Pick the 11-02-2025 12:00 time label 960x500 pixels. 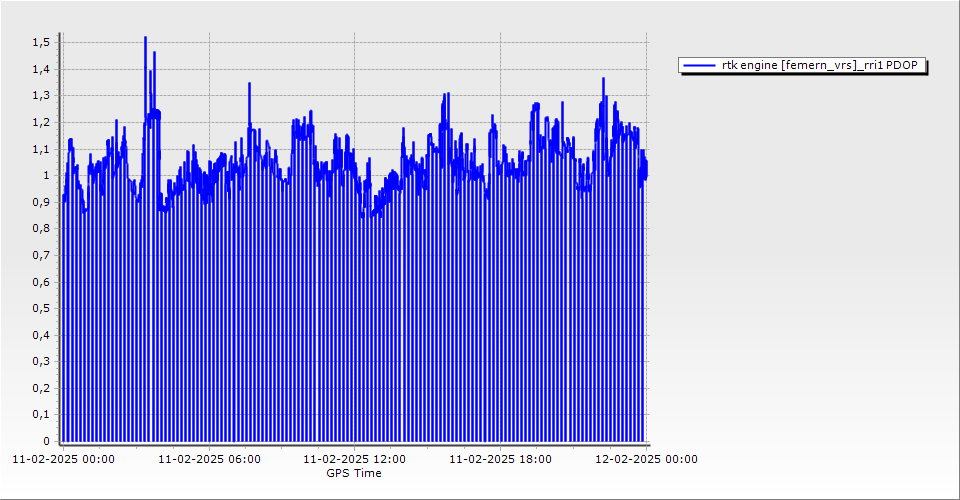click(354, 460)
